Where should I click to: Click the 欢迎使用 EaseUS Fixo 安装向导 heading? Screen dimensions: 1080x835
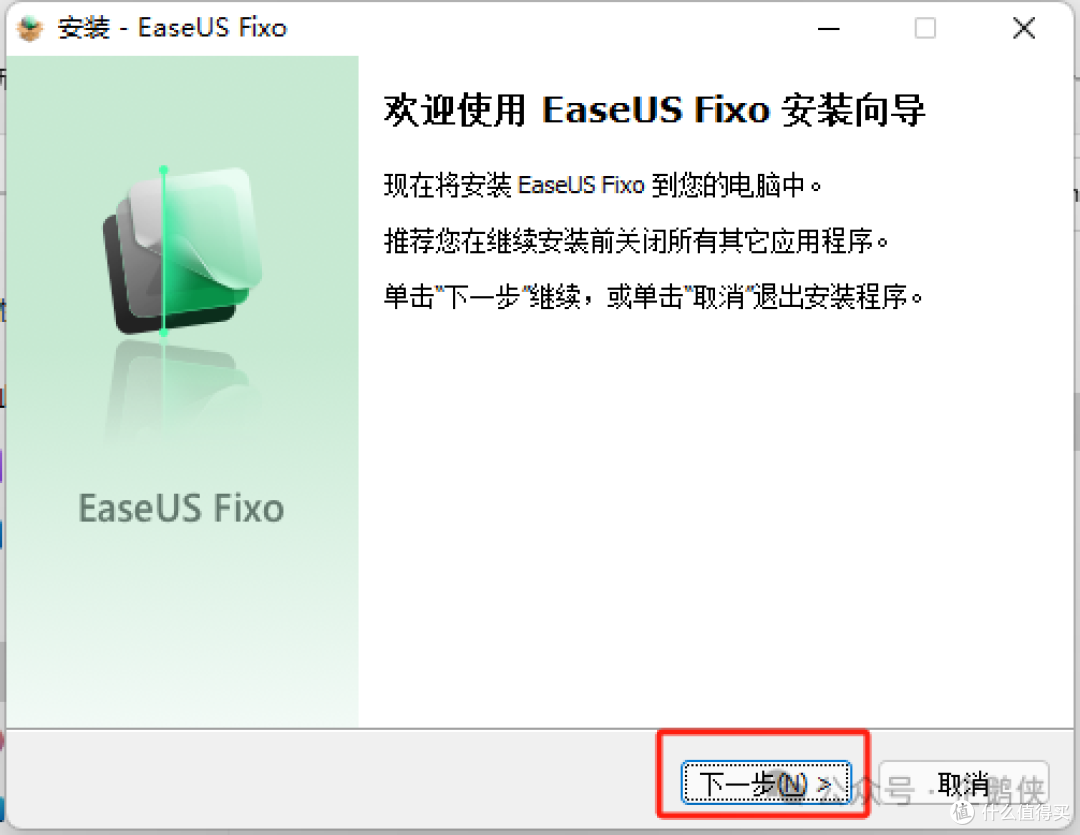(654, 110)
